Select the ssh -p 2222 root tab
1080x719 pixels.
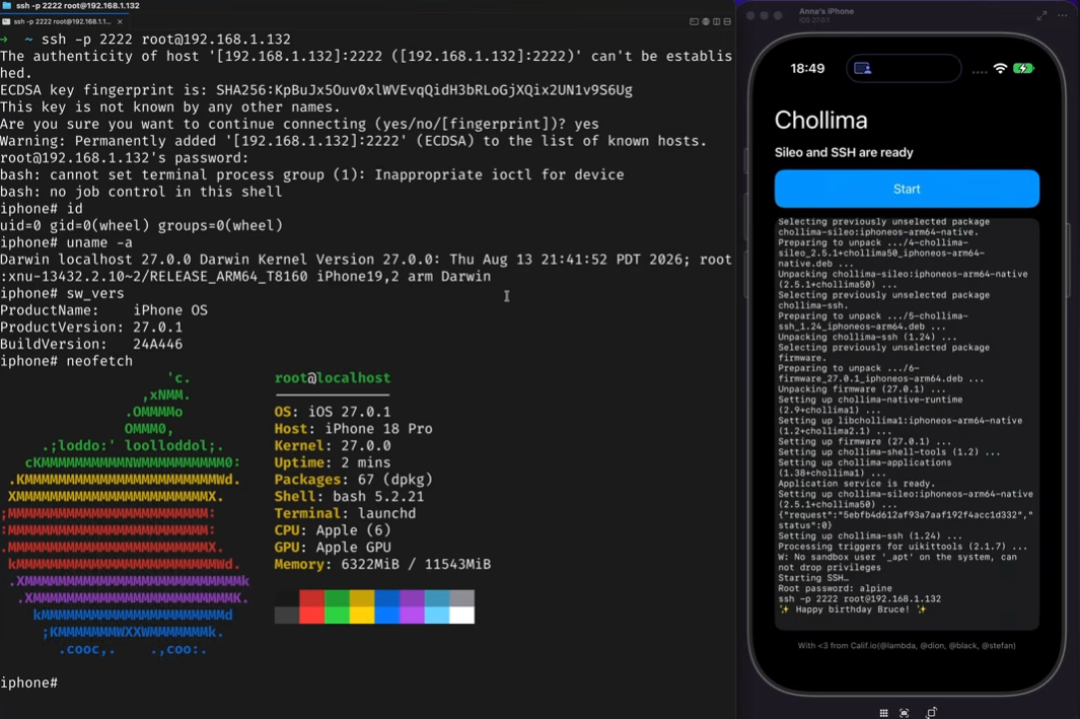tap(64, 22)
